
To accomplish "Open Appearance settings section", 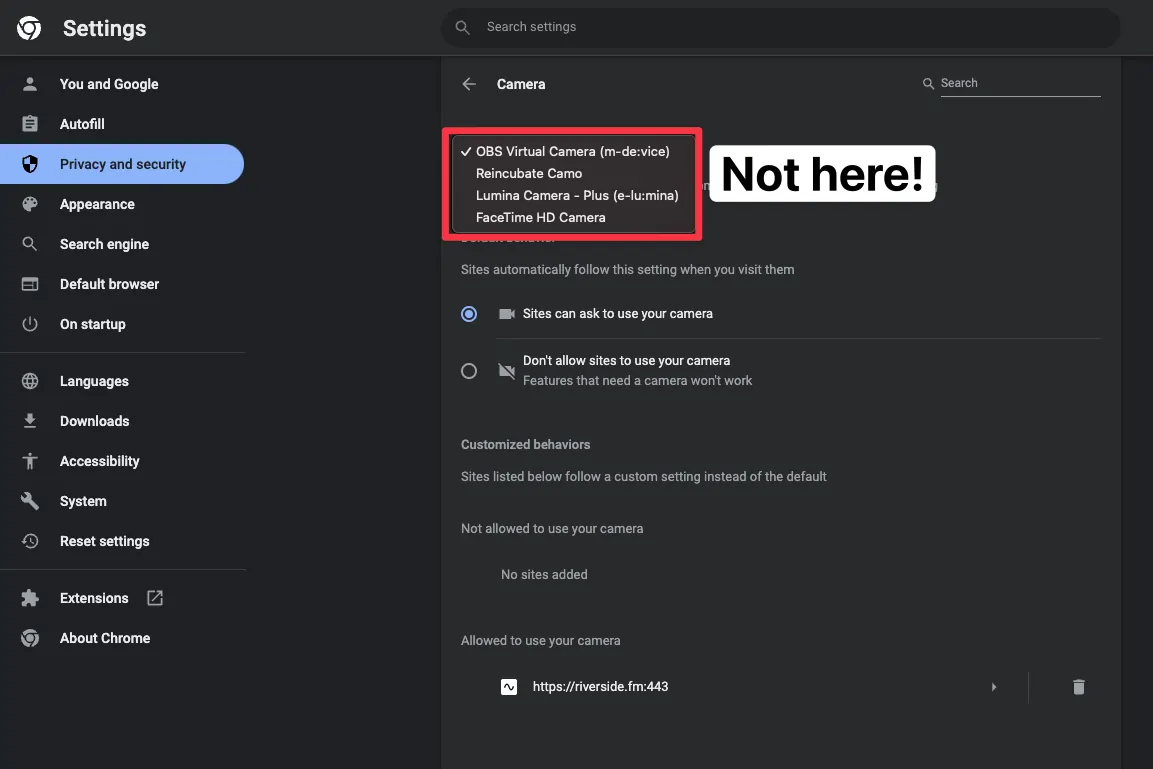I will (x=122, y=204).
